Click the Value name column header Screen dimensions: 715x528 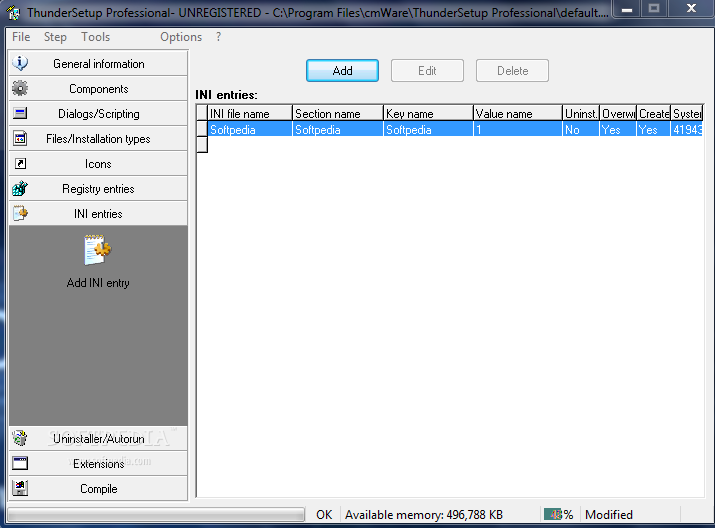coord(518,113)
